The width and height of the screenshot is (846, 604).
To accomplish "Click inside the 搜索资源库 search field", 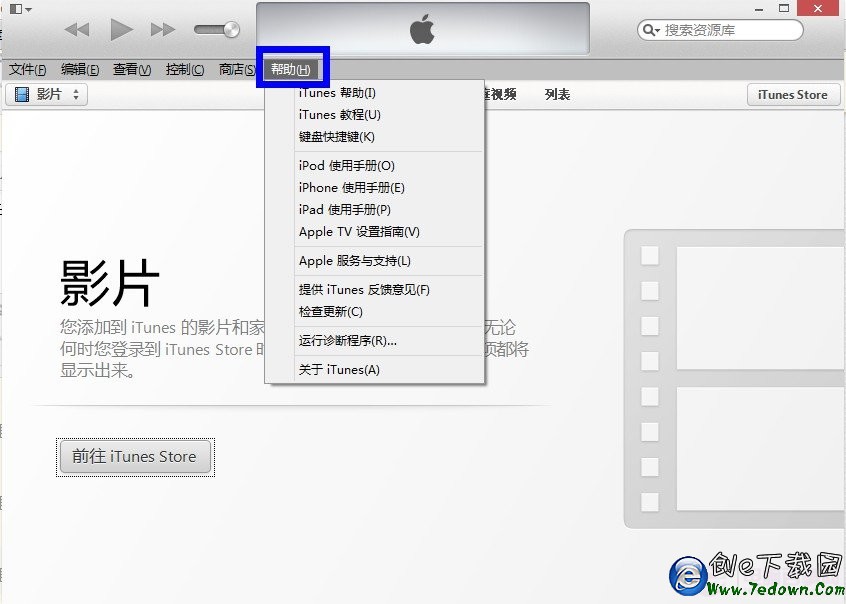I will [x=730, y=30].
